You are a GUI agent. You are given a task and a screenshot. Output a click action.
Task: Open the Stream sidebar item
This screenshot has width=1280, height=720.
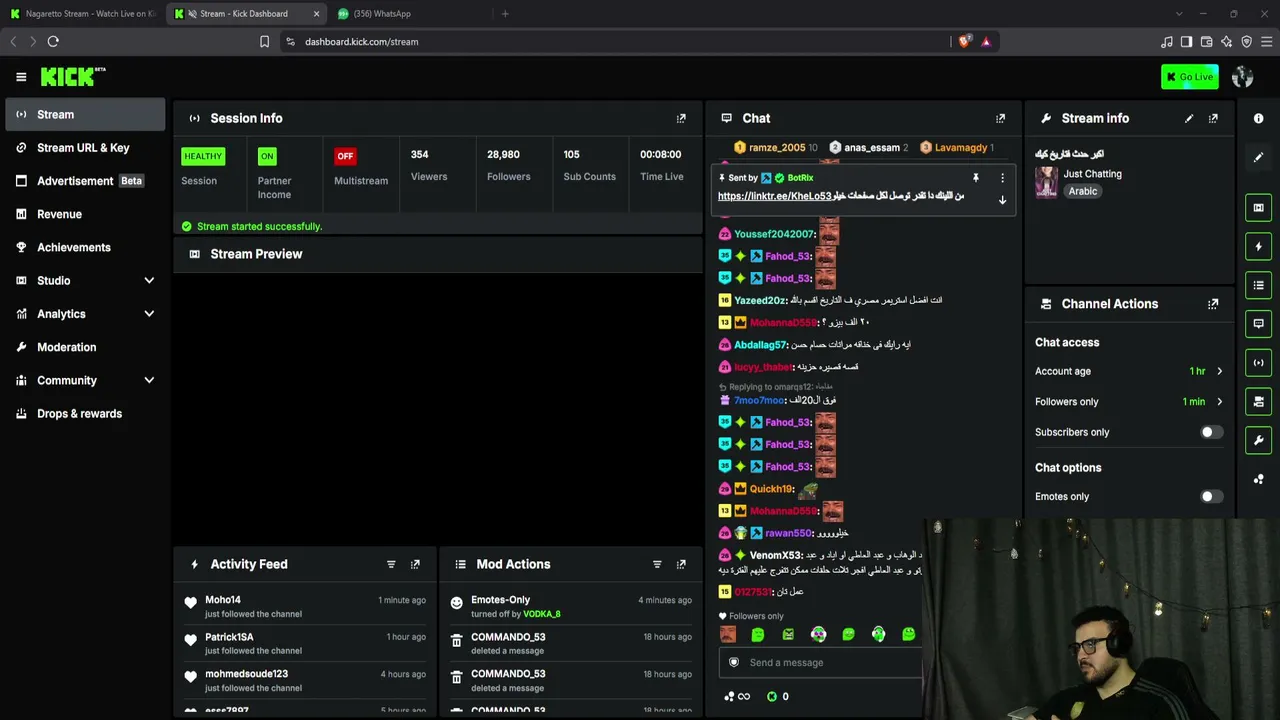85,114
